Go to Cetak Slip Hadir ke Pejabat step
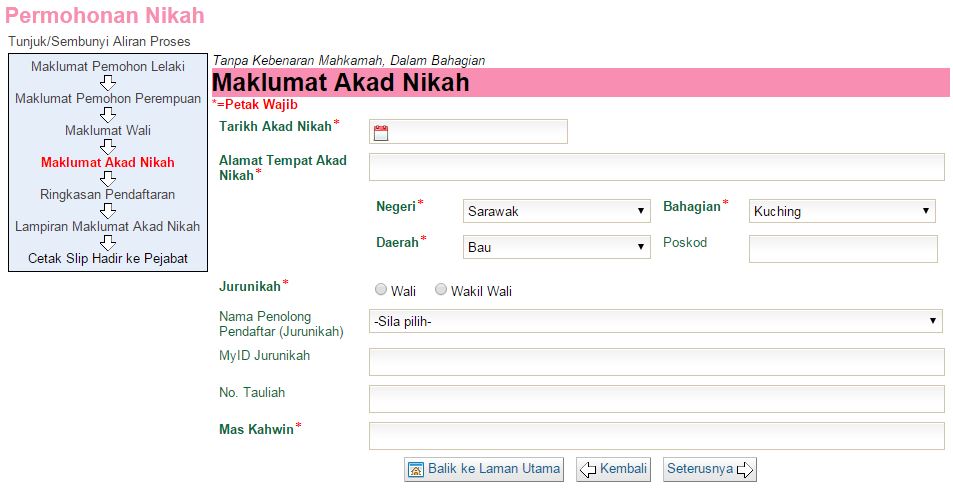Viewport: 953px width, 504px height. tap(108, 258)
